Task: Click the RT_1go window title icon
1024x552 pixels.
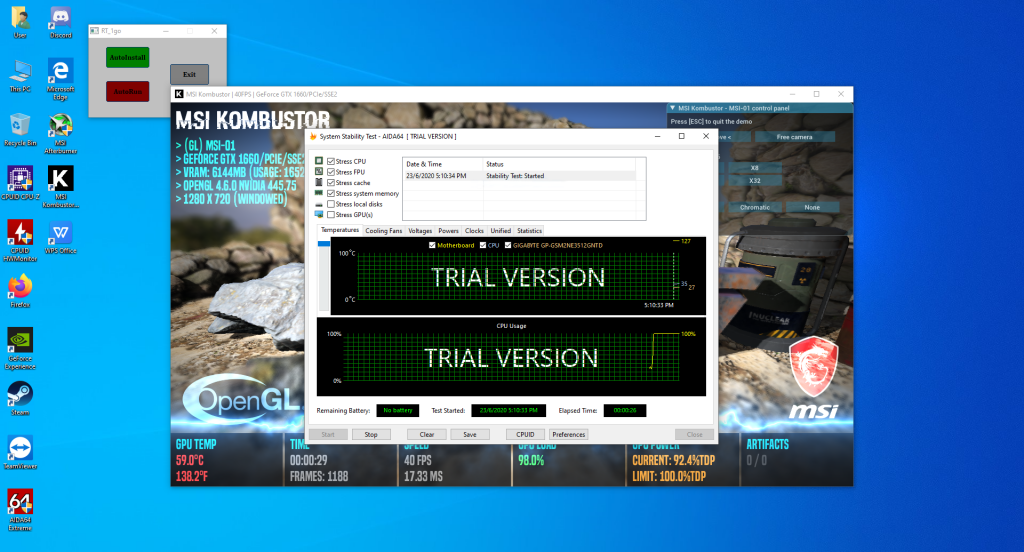Action: pos(95,31)
